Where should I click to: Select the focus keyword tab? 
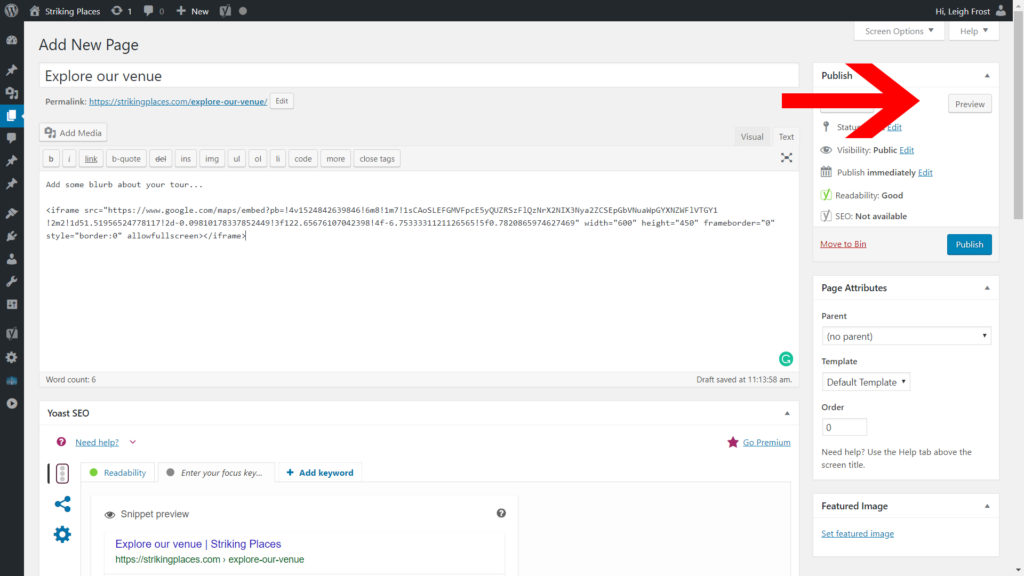pos(215,473)
